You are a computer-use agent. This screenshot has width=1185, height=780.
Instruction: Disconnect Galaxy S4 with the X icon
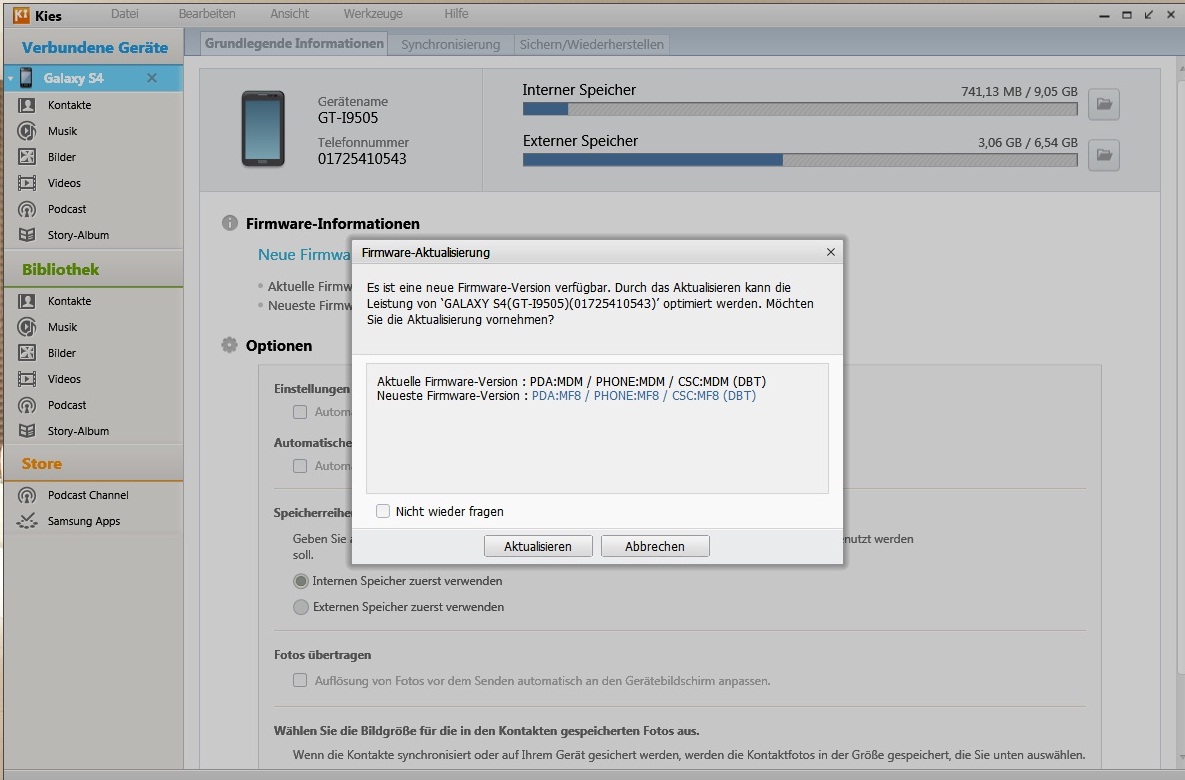152,78
